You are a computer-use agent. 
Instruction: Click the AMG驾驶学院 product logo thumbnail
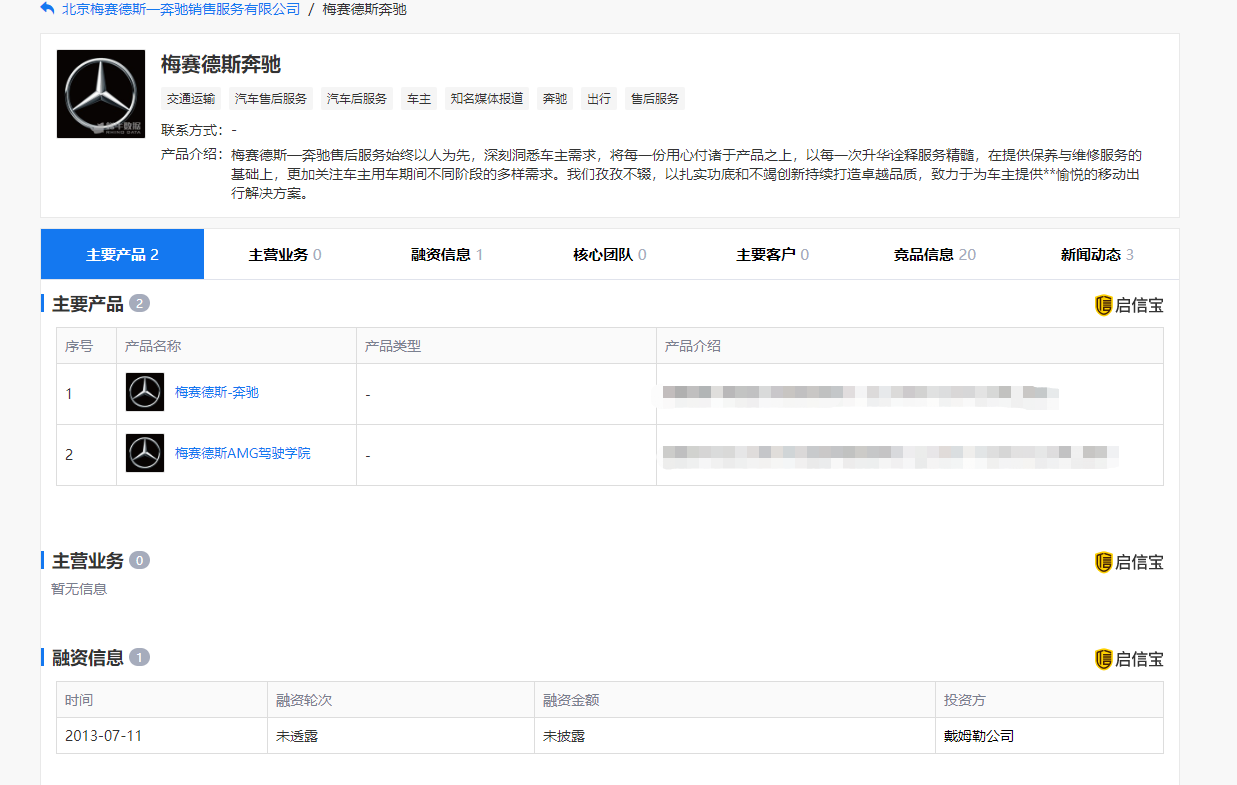[145, 453]
